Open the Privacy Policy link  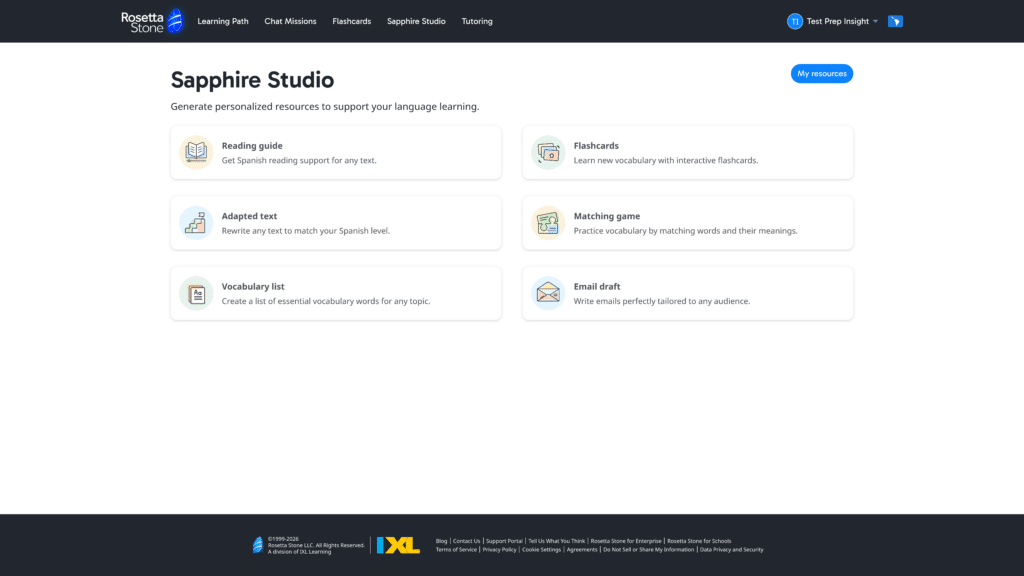(x=500, y=549)
